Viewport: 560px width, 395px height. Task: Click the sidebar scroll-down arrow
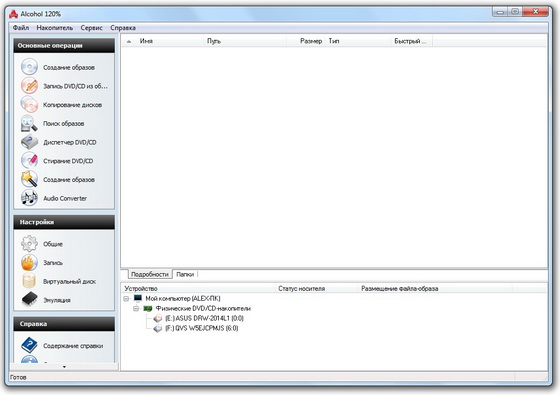click(x=64, y=367)
